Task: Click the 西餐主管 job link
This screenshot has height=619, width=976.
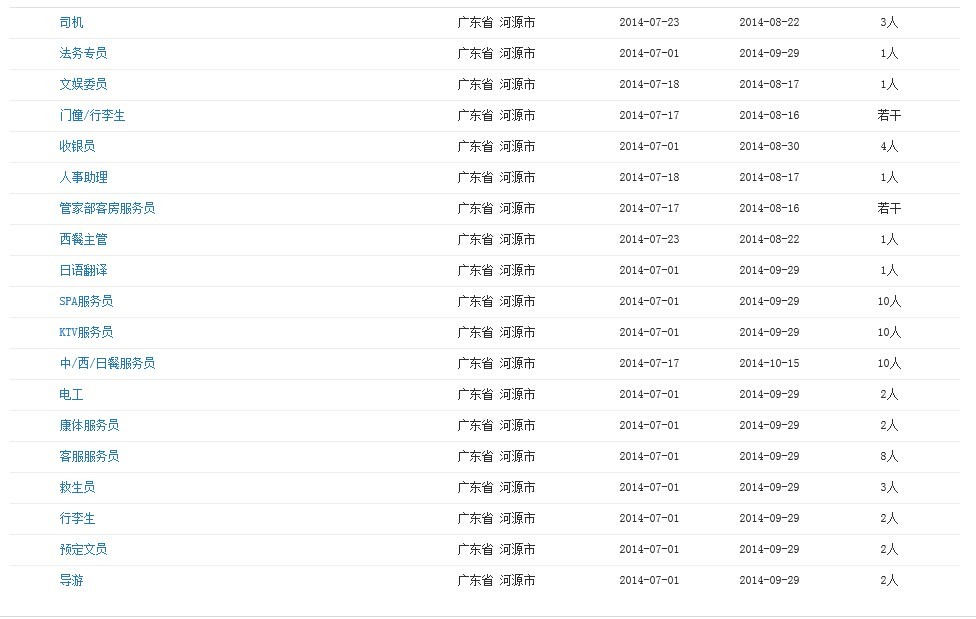Action: click(83, 240)
